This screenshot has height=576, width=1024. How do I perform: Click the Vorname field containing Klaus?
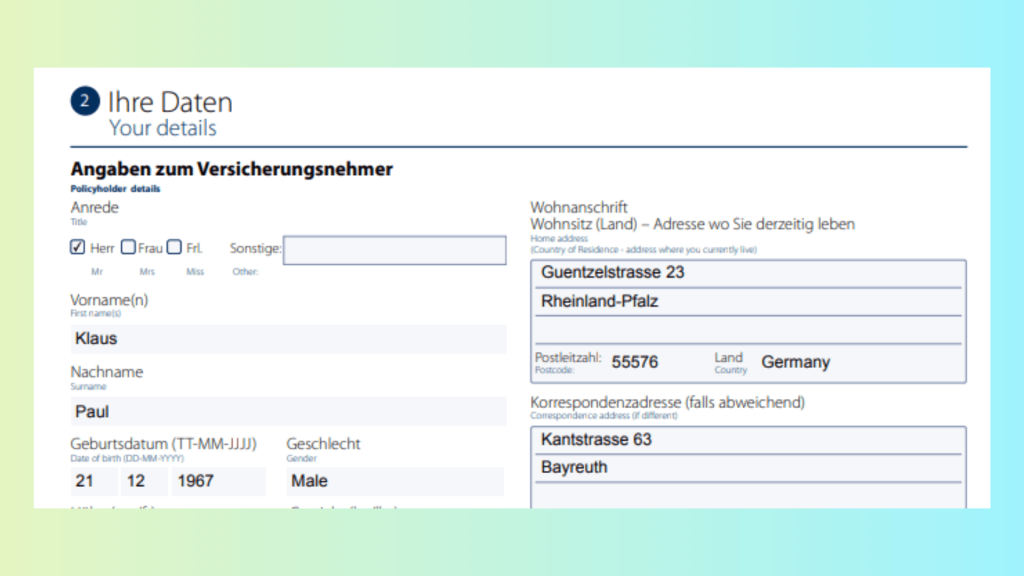pos(288,339)
